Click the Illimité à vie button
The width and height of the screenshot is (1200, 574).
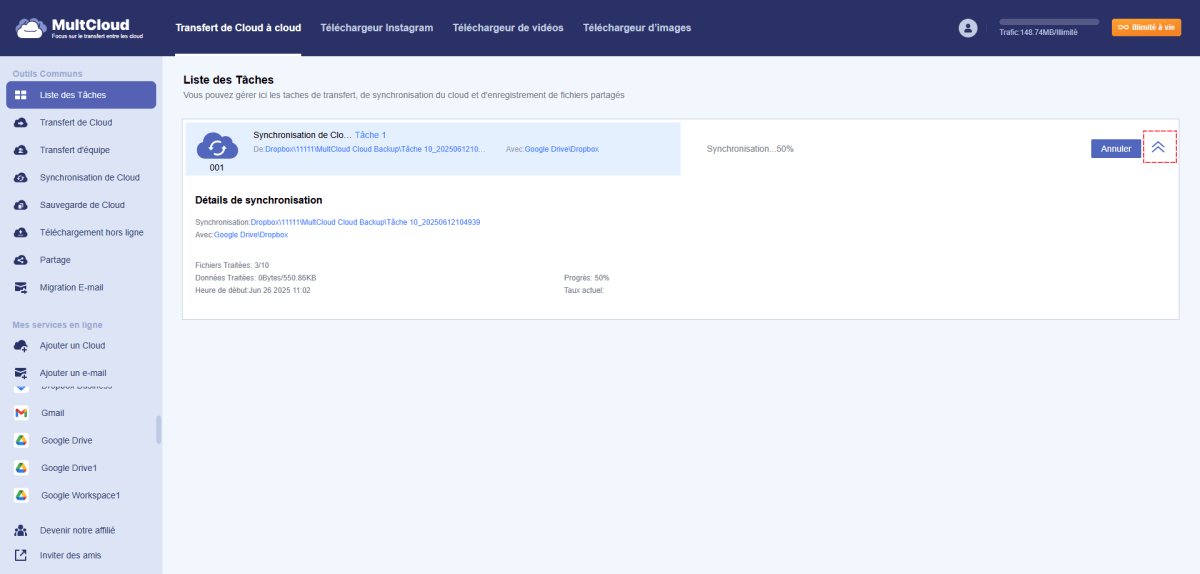(1146, 28)
